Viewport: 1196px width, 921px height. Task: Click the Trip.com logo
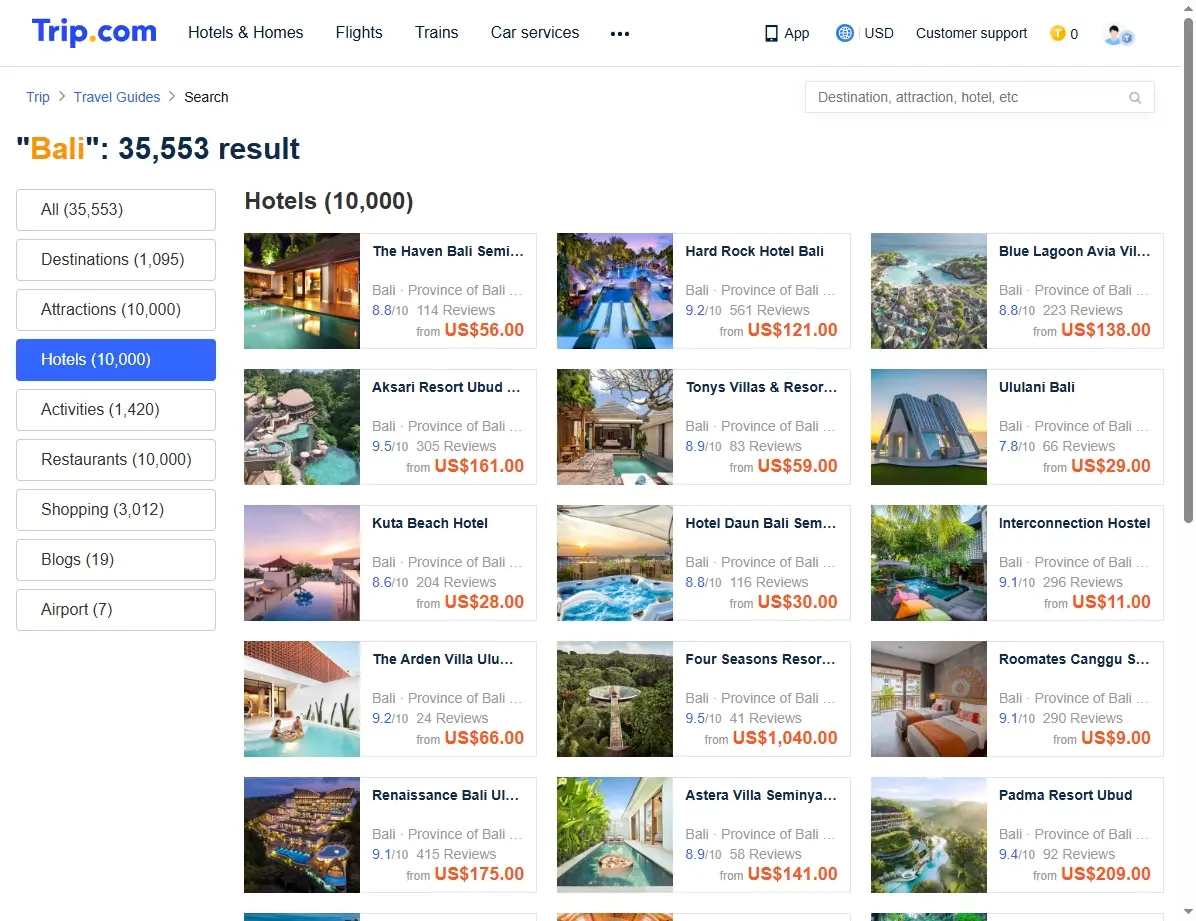94,32
